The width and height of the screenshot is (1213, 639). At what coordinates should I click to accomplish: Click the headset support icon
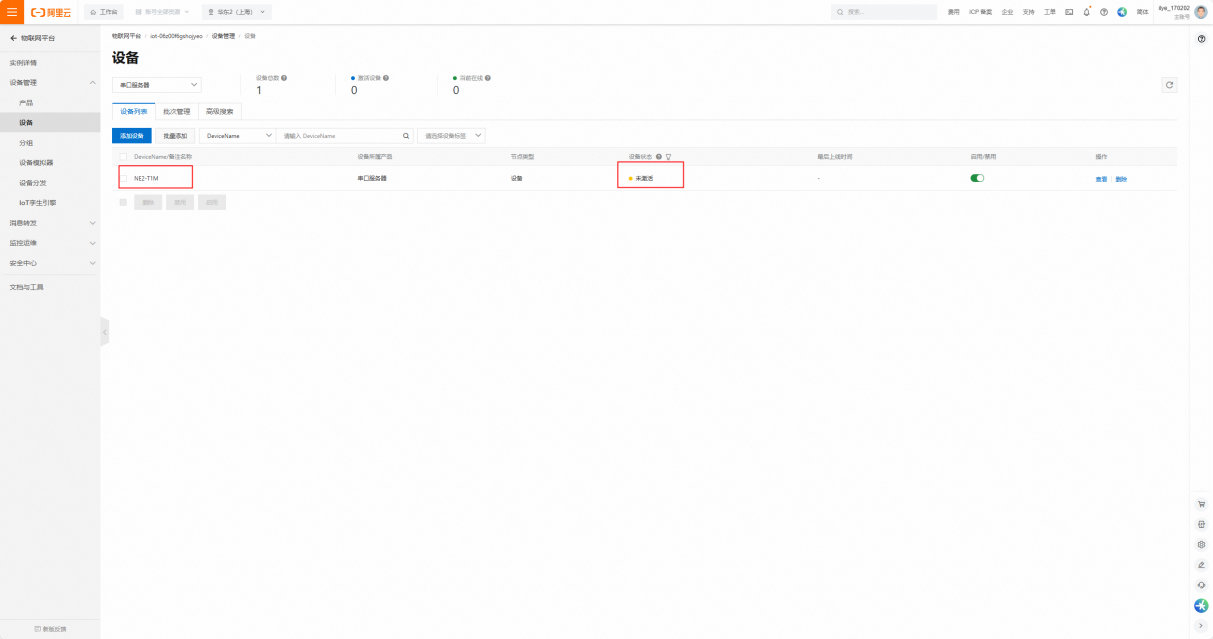click(1201, 585)
